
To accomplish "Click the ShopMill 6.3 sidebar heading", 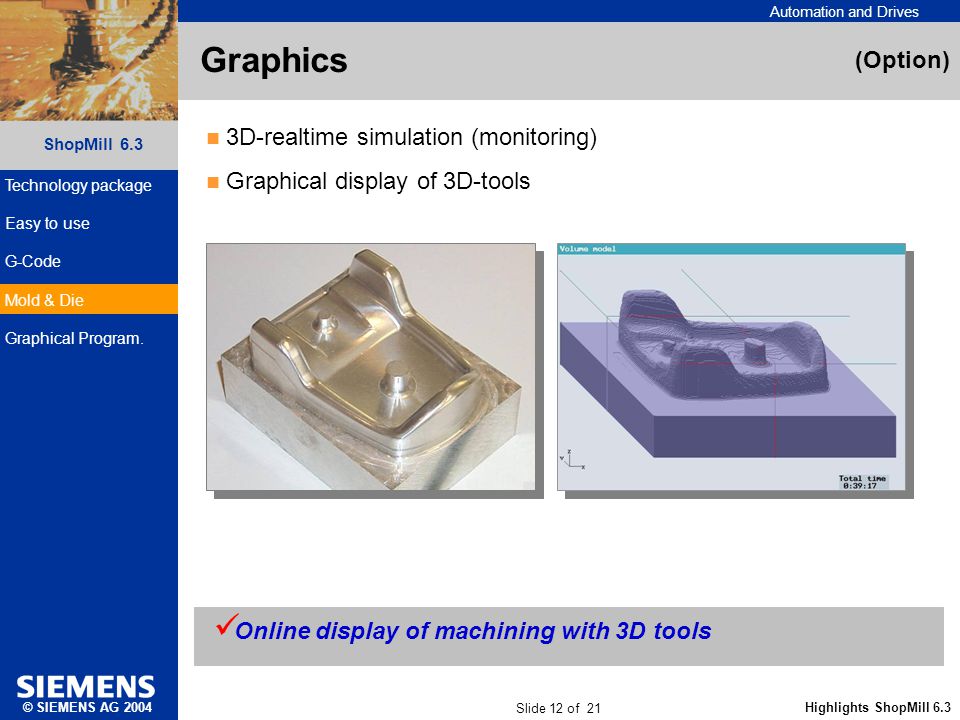I will pos(93,144).
